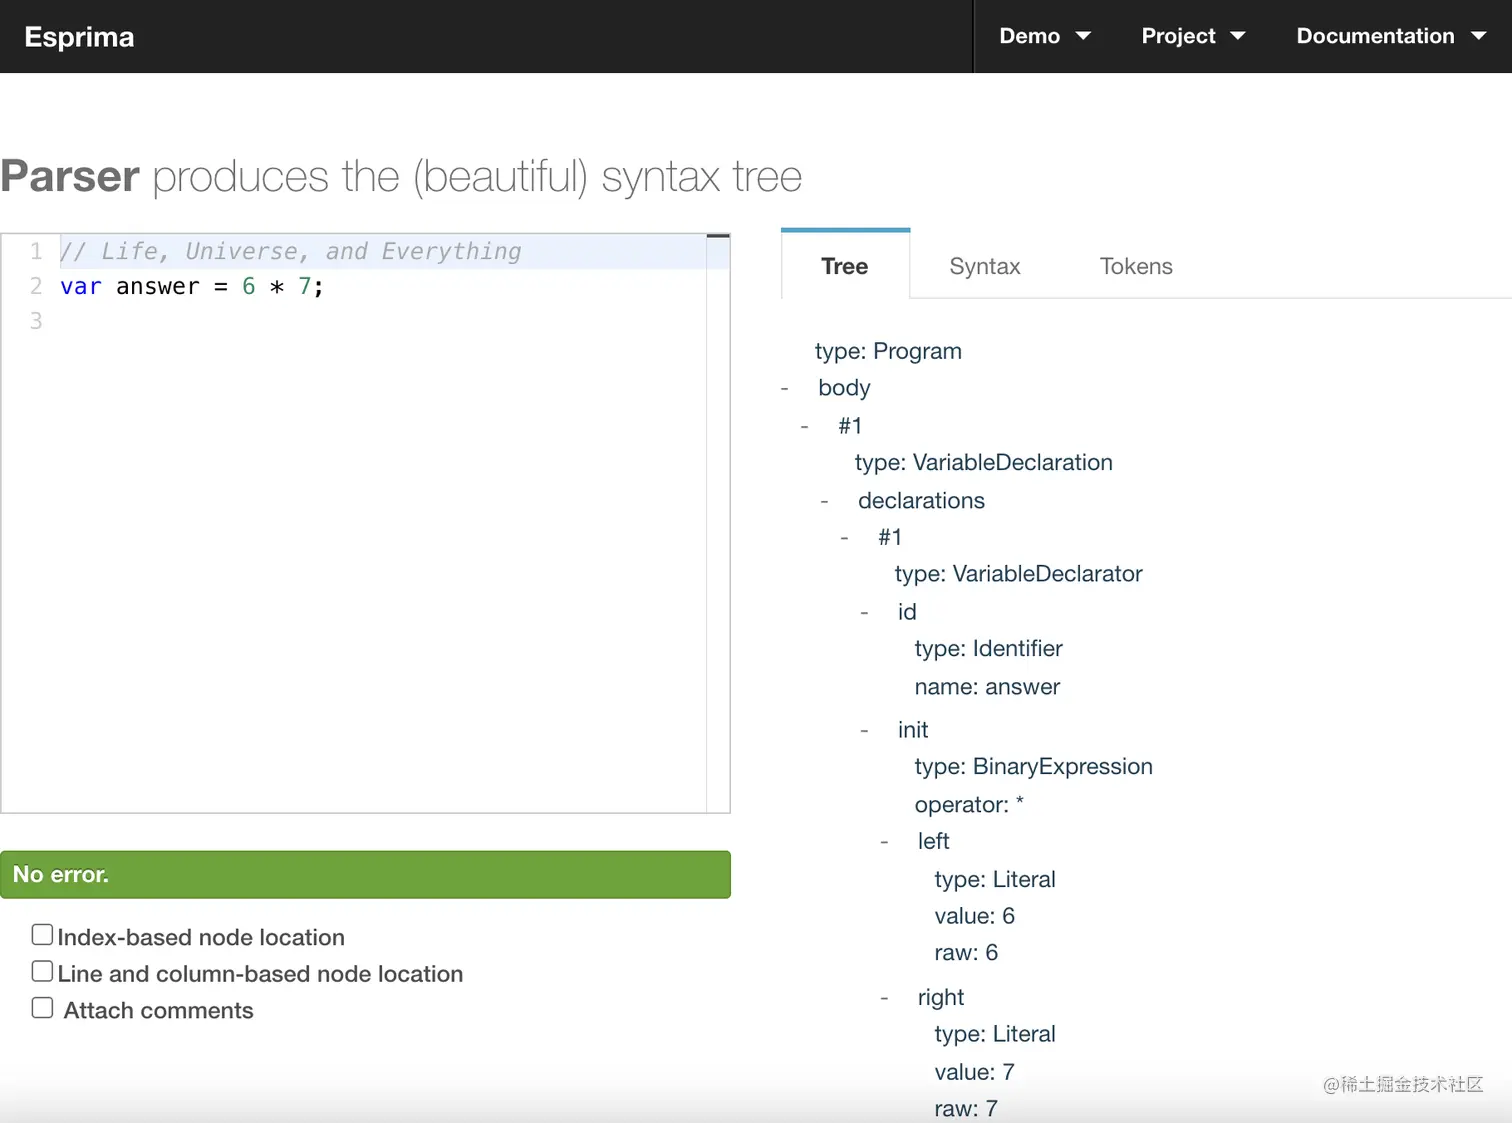
Task: Switch to the Syntax tab
Action: [985, 266]
